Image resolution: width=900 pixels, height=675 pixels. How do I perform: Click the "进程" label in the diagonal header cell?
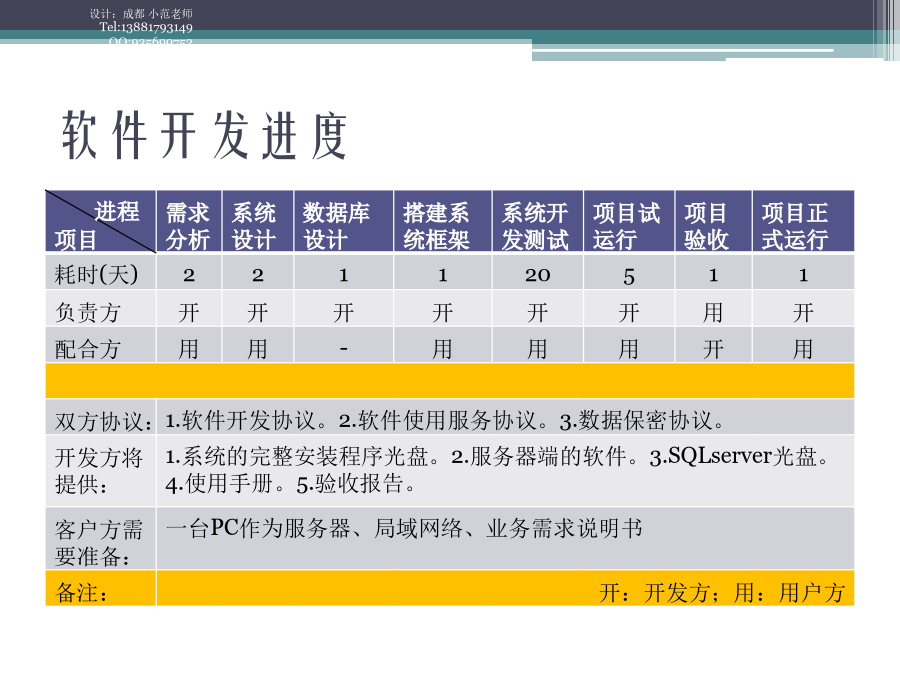[x=117, y=211]
